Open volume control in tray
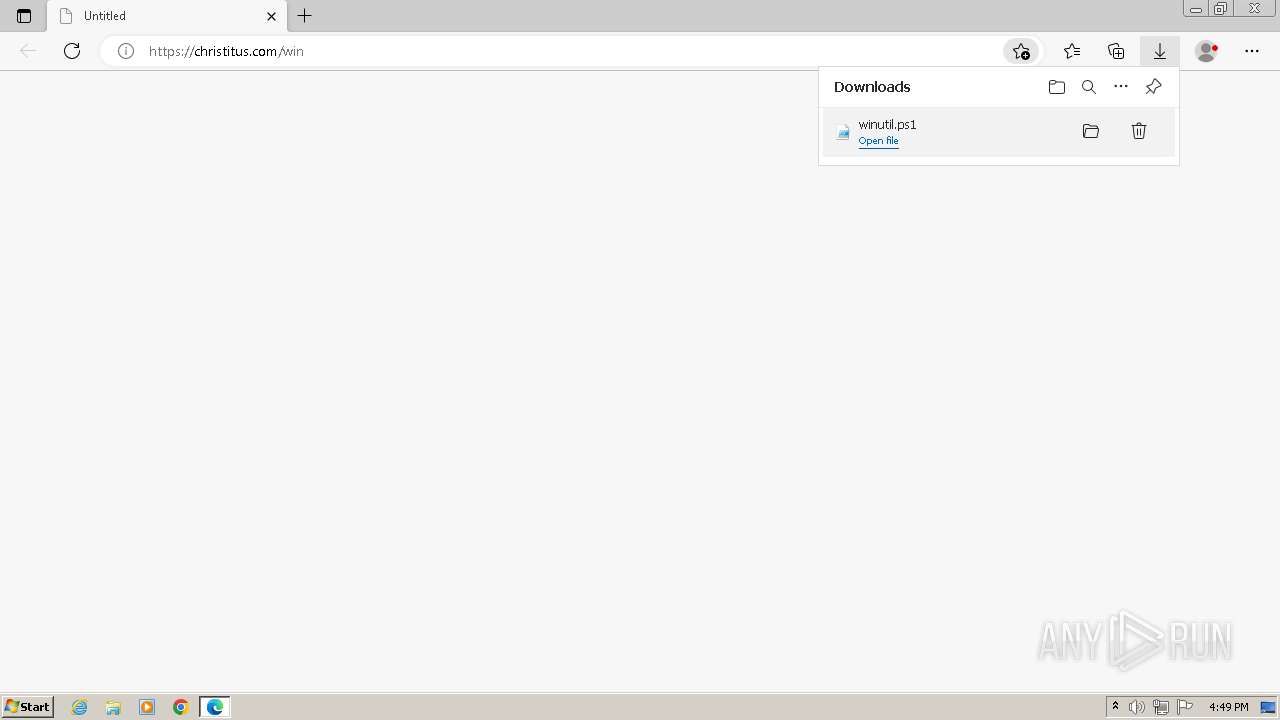Viewport: 1280px width, 720px height. (1137, 707)
